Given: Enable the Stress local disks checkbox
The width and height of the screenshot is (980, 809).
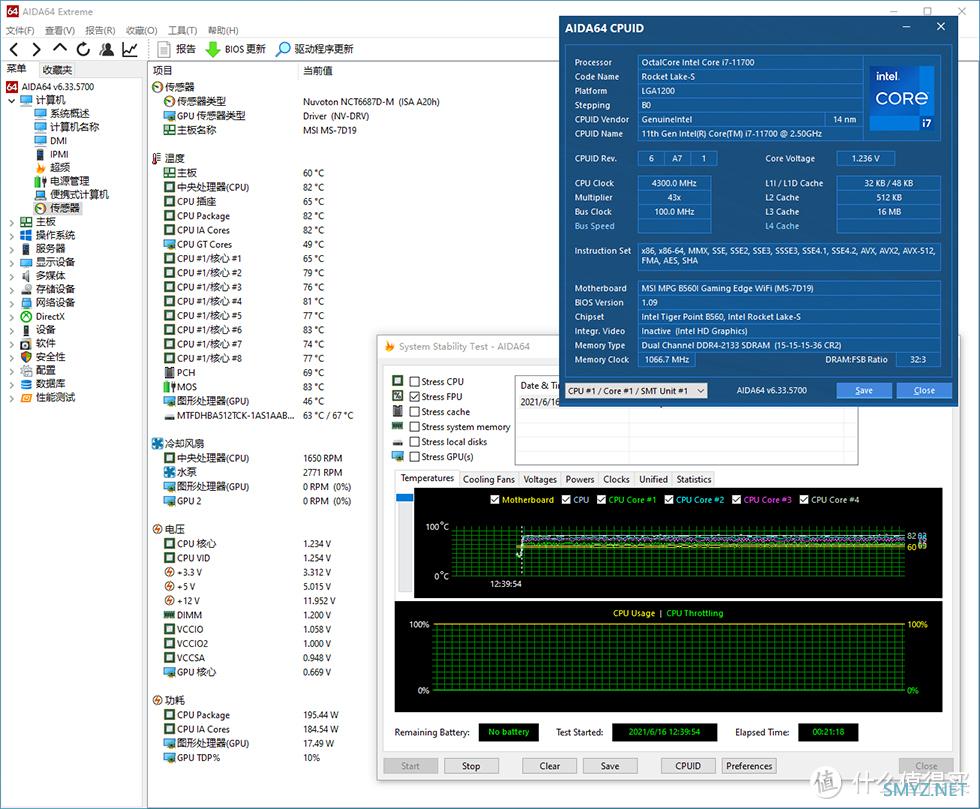Looking at the screenshot, I should coord(414,441).
